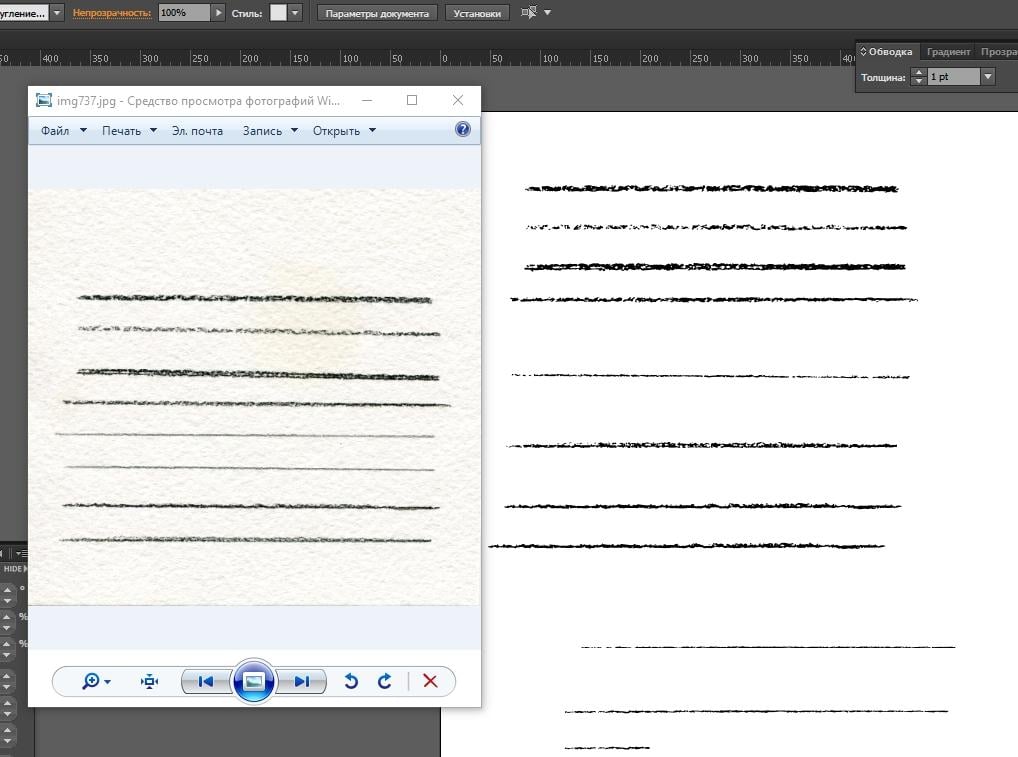Open the stroke weight dropdown arrow
The width and height of the screenshot is (1018, 757).
[987, 77]
